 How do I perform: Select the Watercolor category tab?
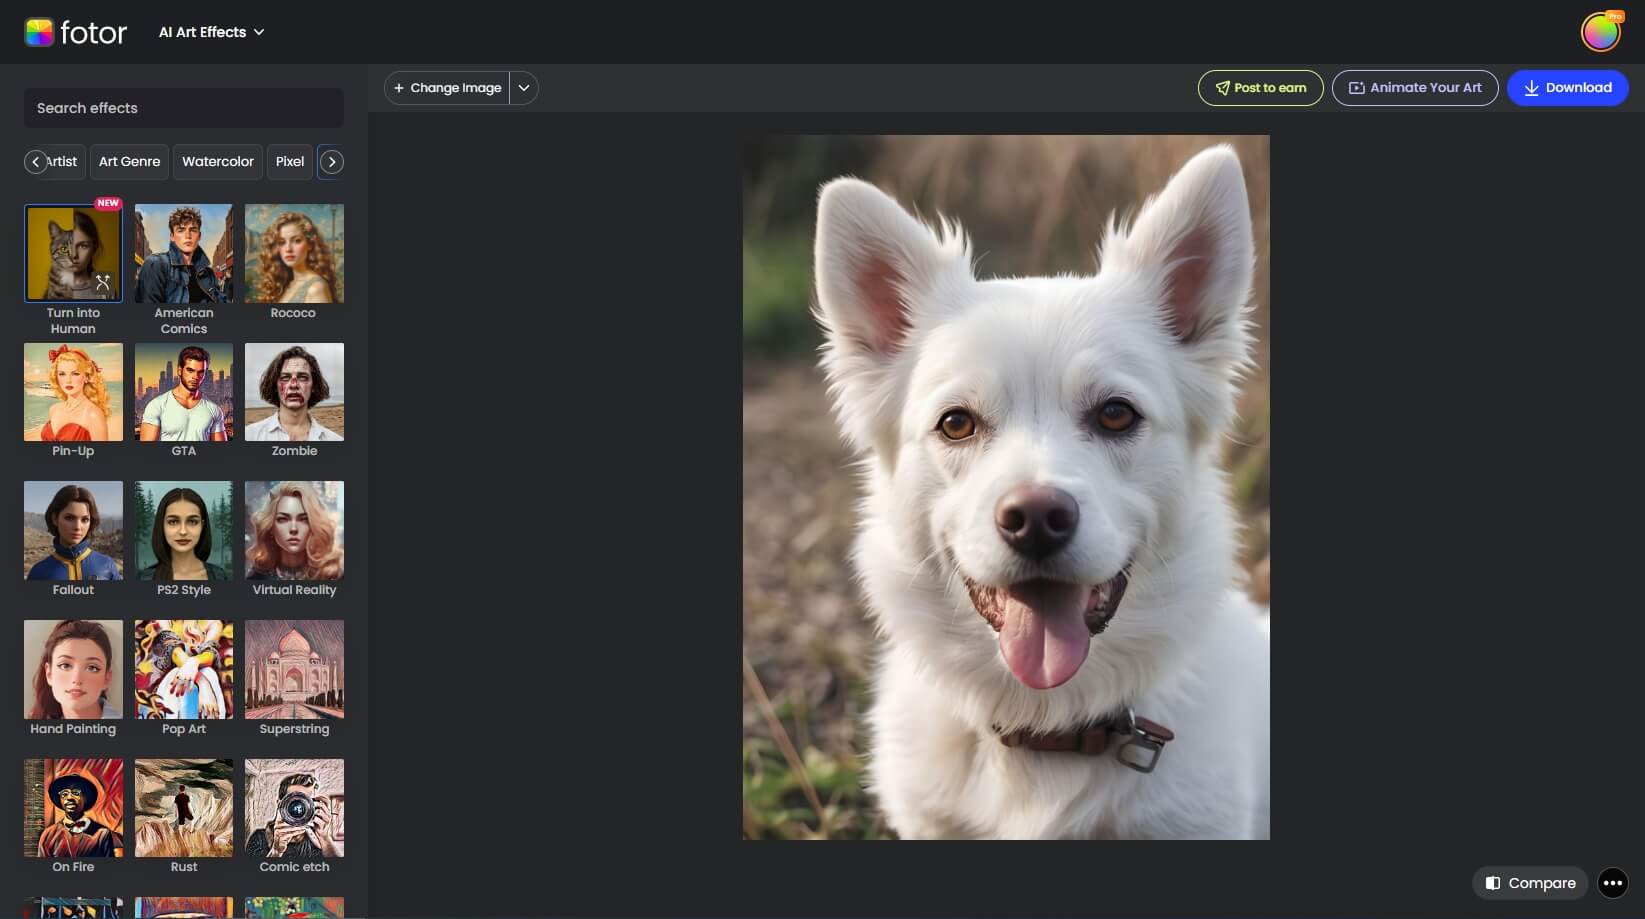pyautogui.click(x=218, y=161)
